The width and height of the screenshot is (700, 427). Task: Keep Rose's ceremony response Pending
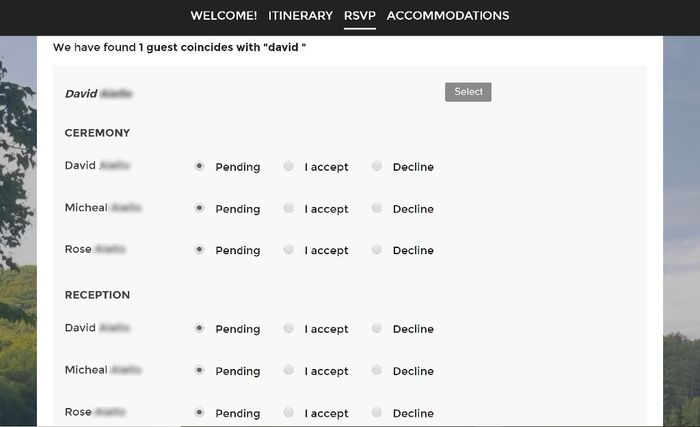point(200,250)
